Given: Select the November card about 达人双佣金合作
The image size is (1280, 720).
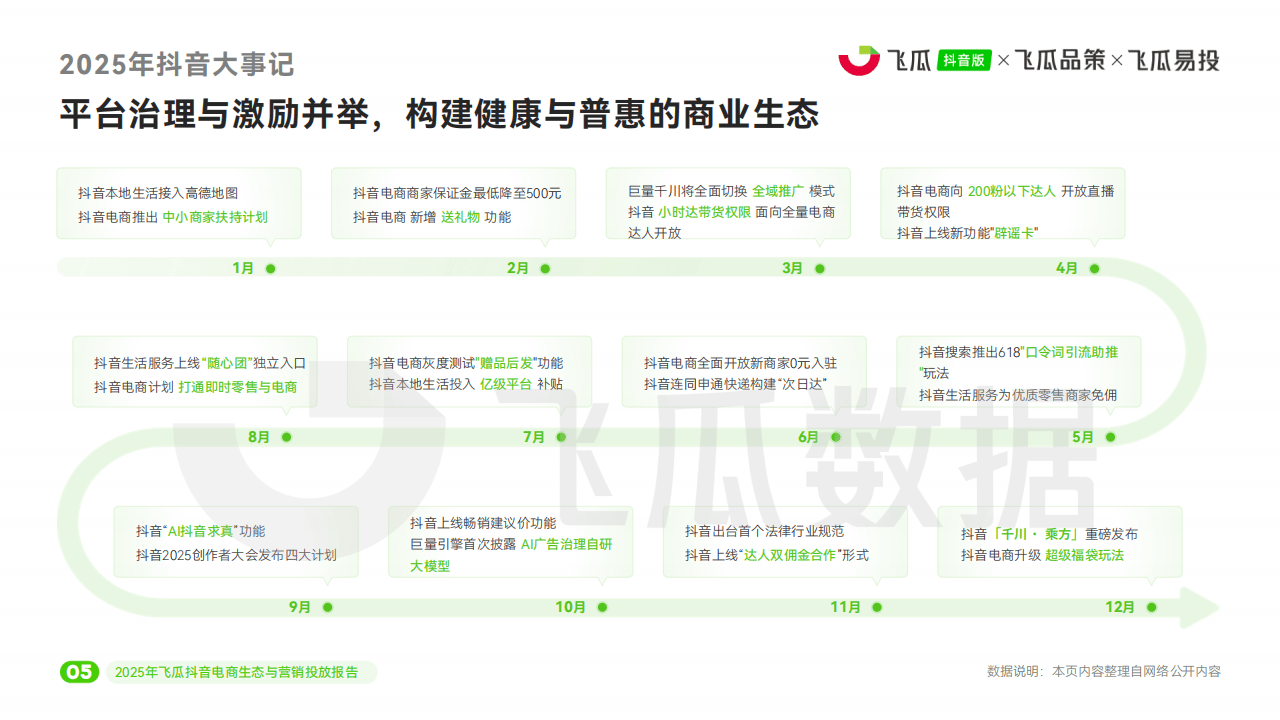Looking at the screenshot, I should click(785, 542).
